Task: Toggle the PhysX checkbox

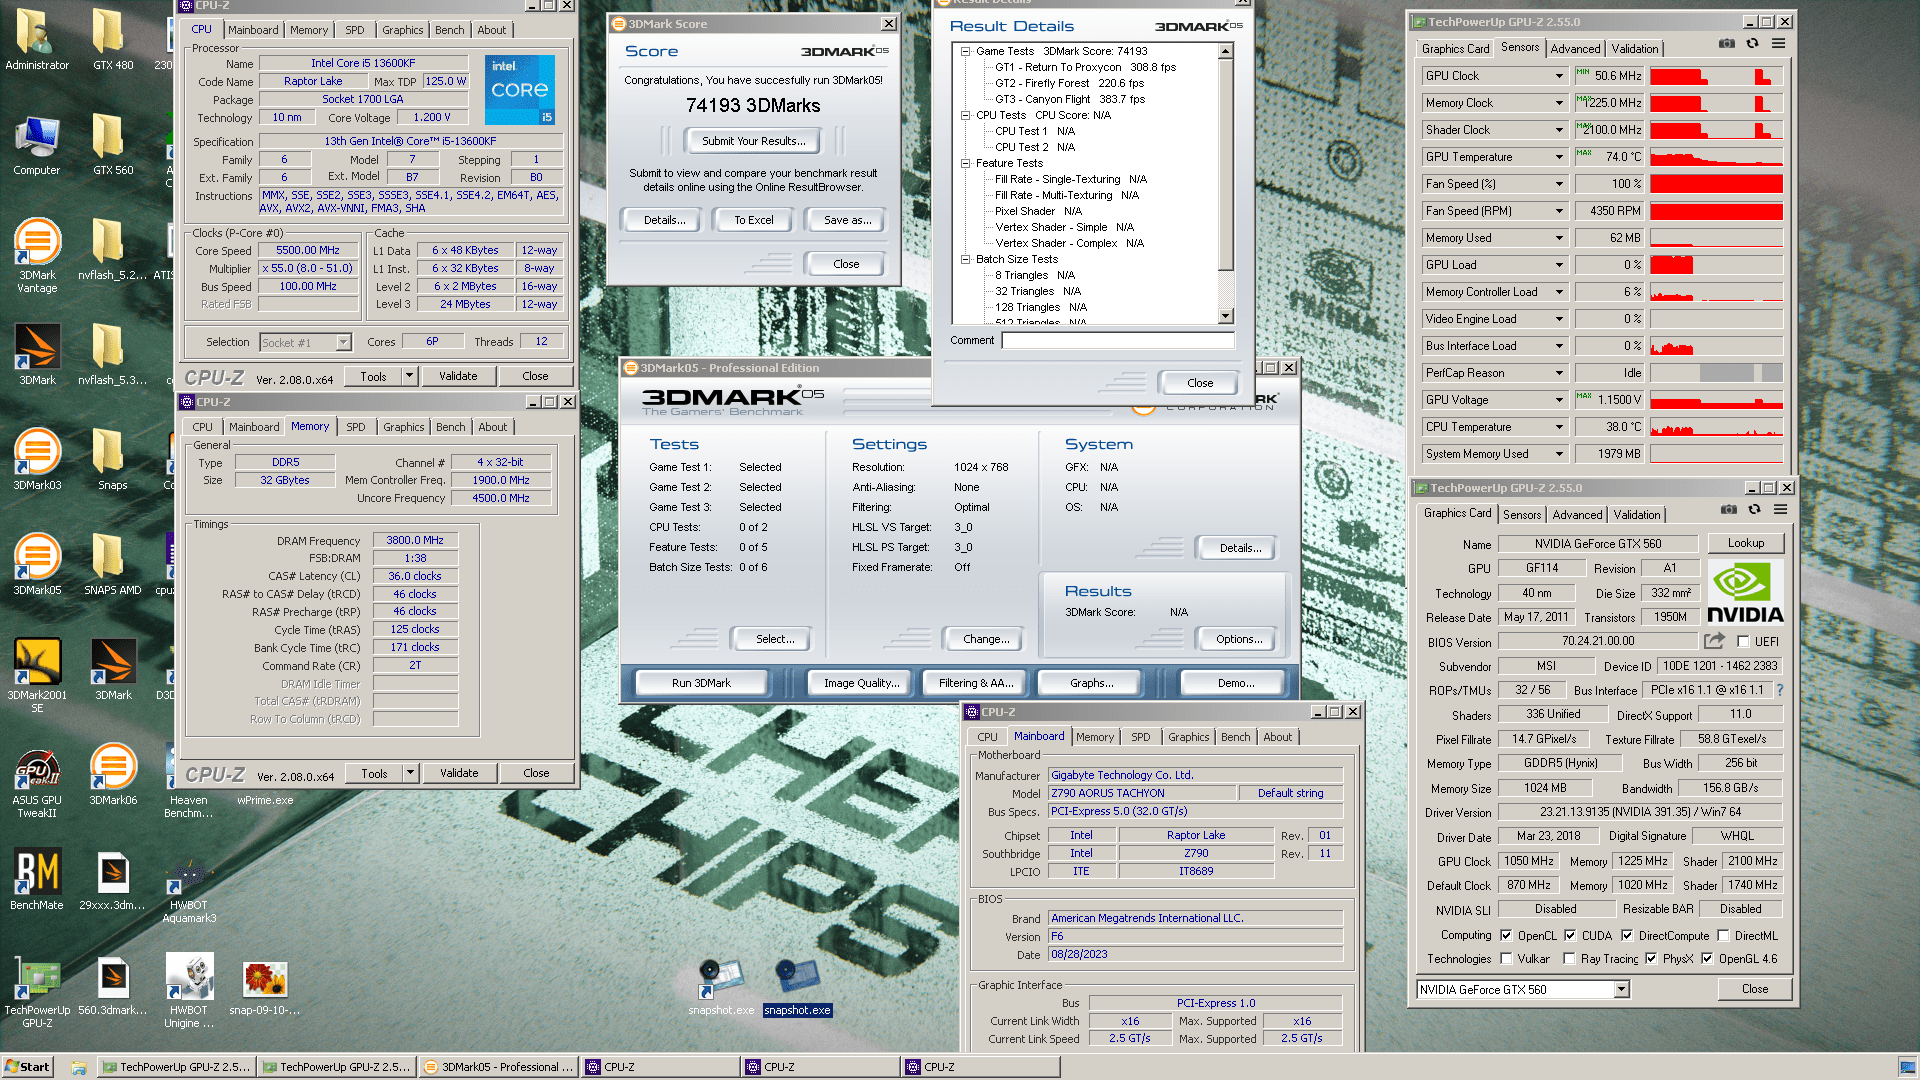Action: (1651, 959)
